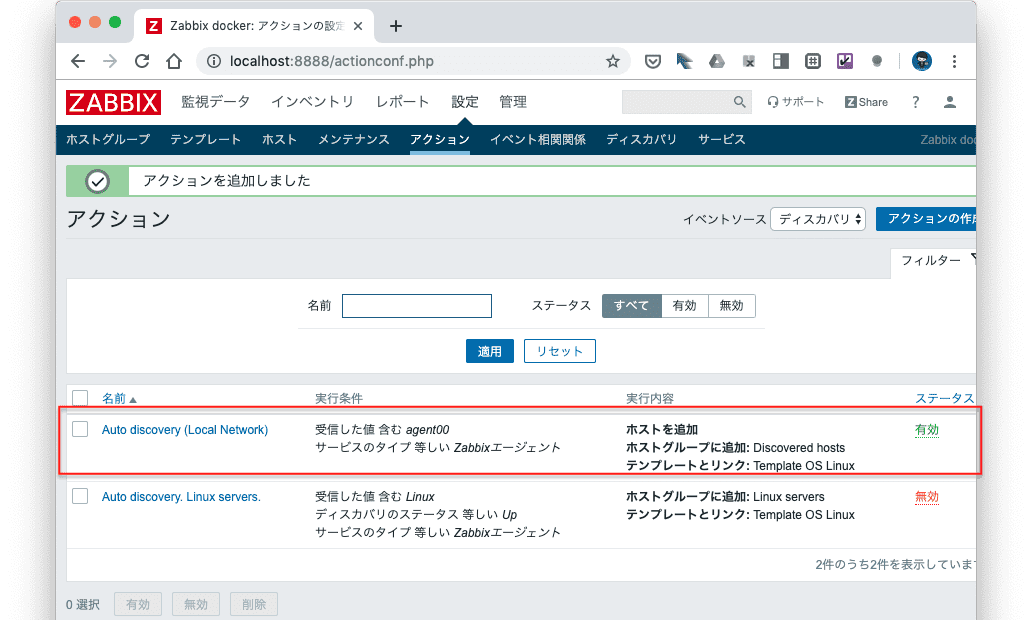Click the address bar URL
Image resolution: width=1032 pixels, height=620 pixels.
point(332,61)
